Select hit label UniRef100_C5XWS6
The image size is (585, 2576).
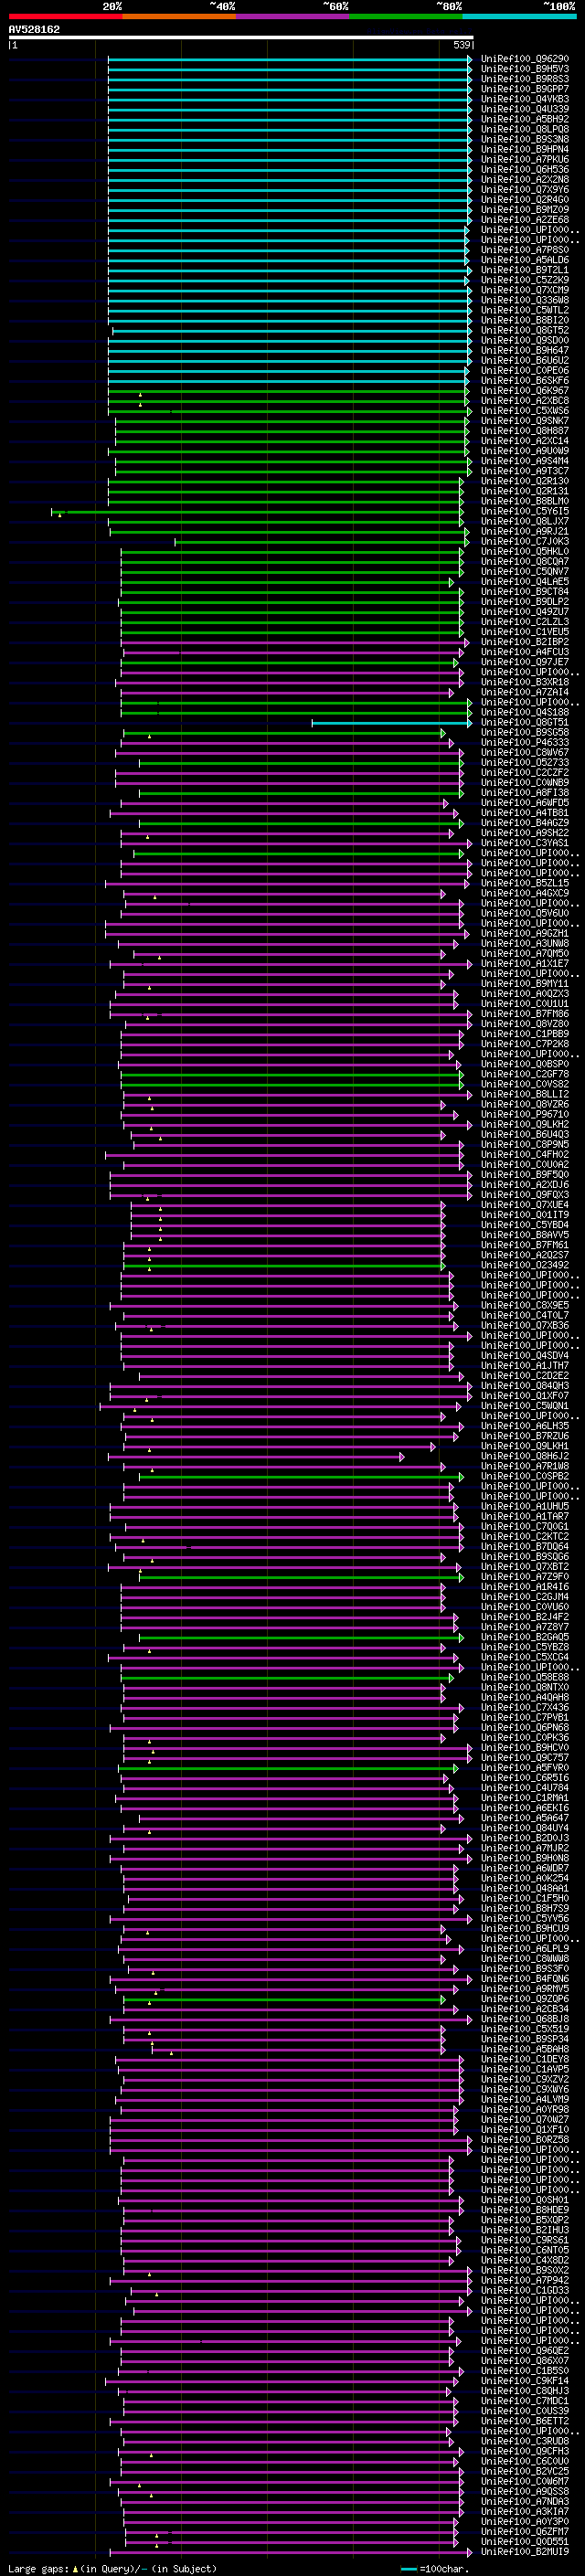(x=525, y=411)
